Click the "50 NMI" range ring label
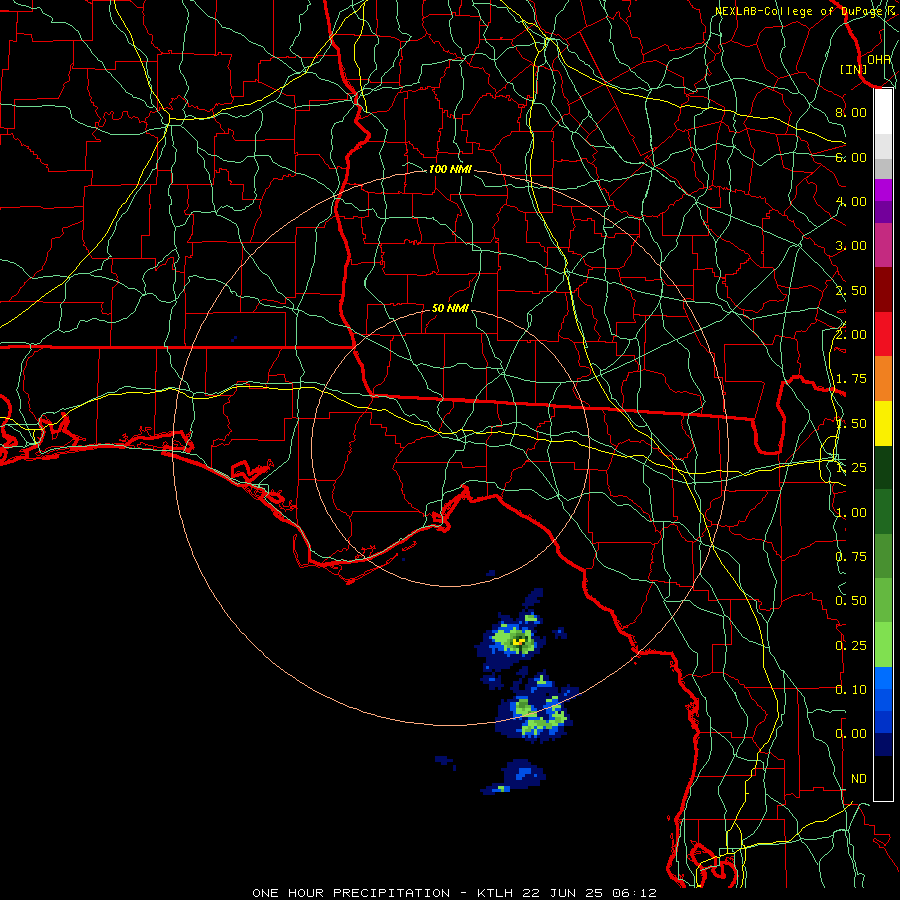 [x=450, y=308]
